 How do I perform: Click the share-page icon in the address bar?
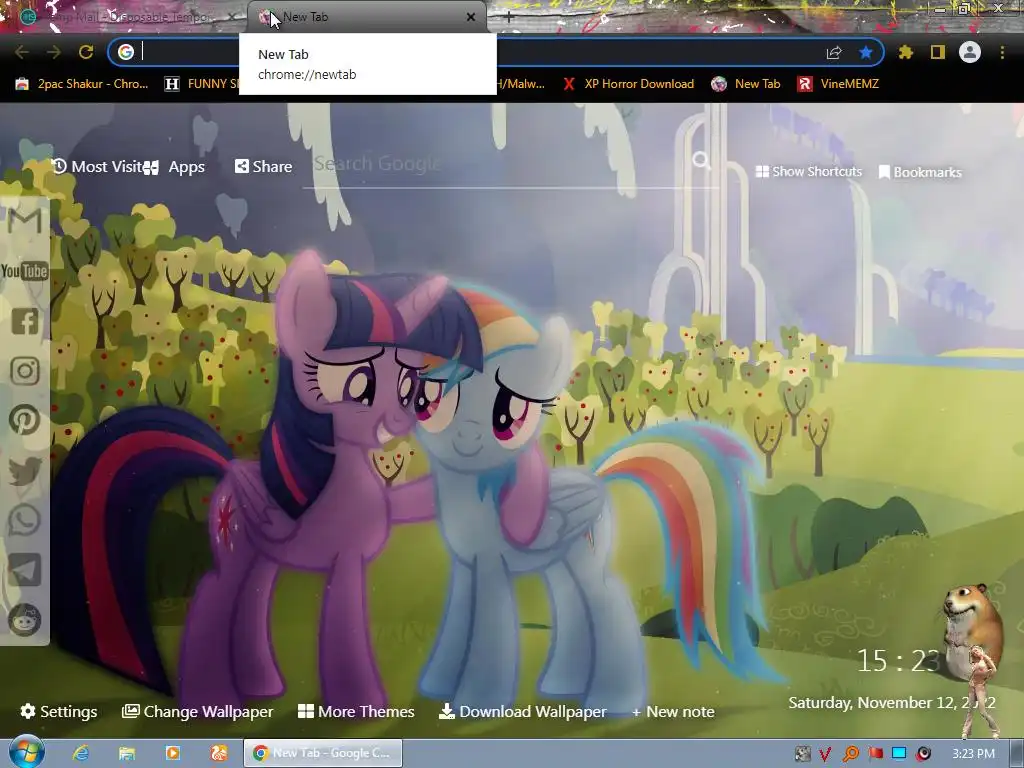pyautogui.click(x=834, y=52)
